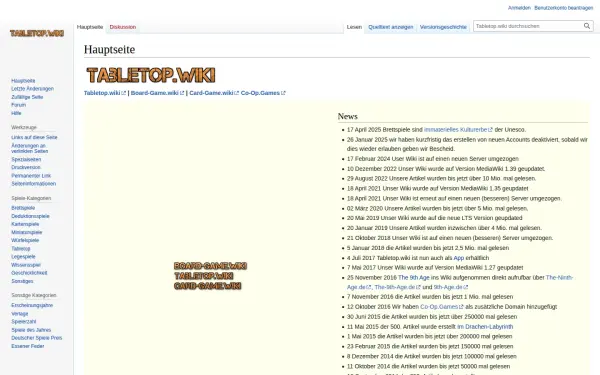Go to Hauptseite in the sidebar
The image size is (600, 375).
[x=23, y=81]
